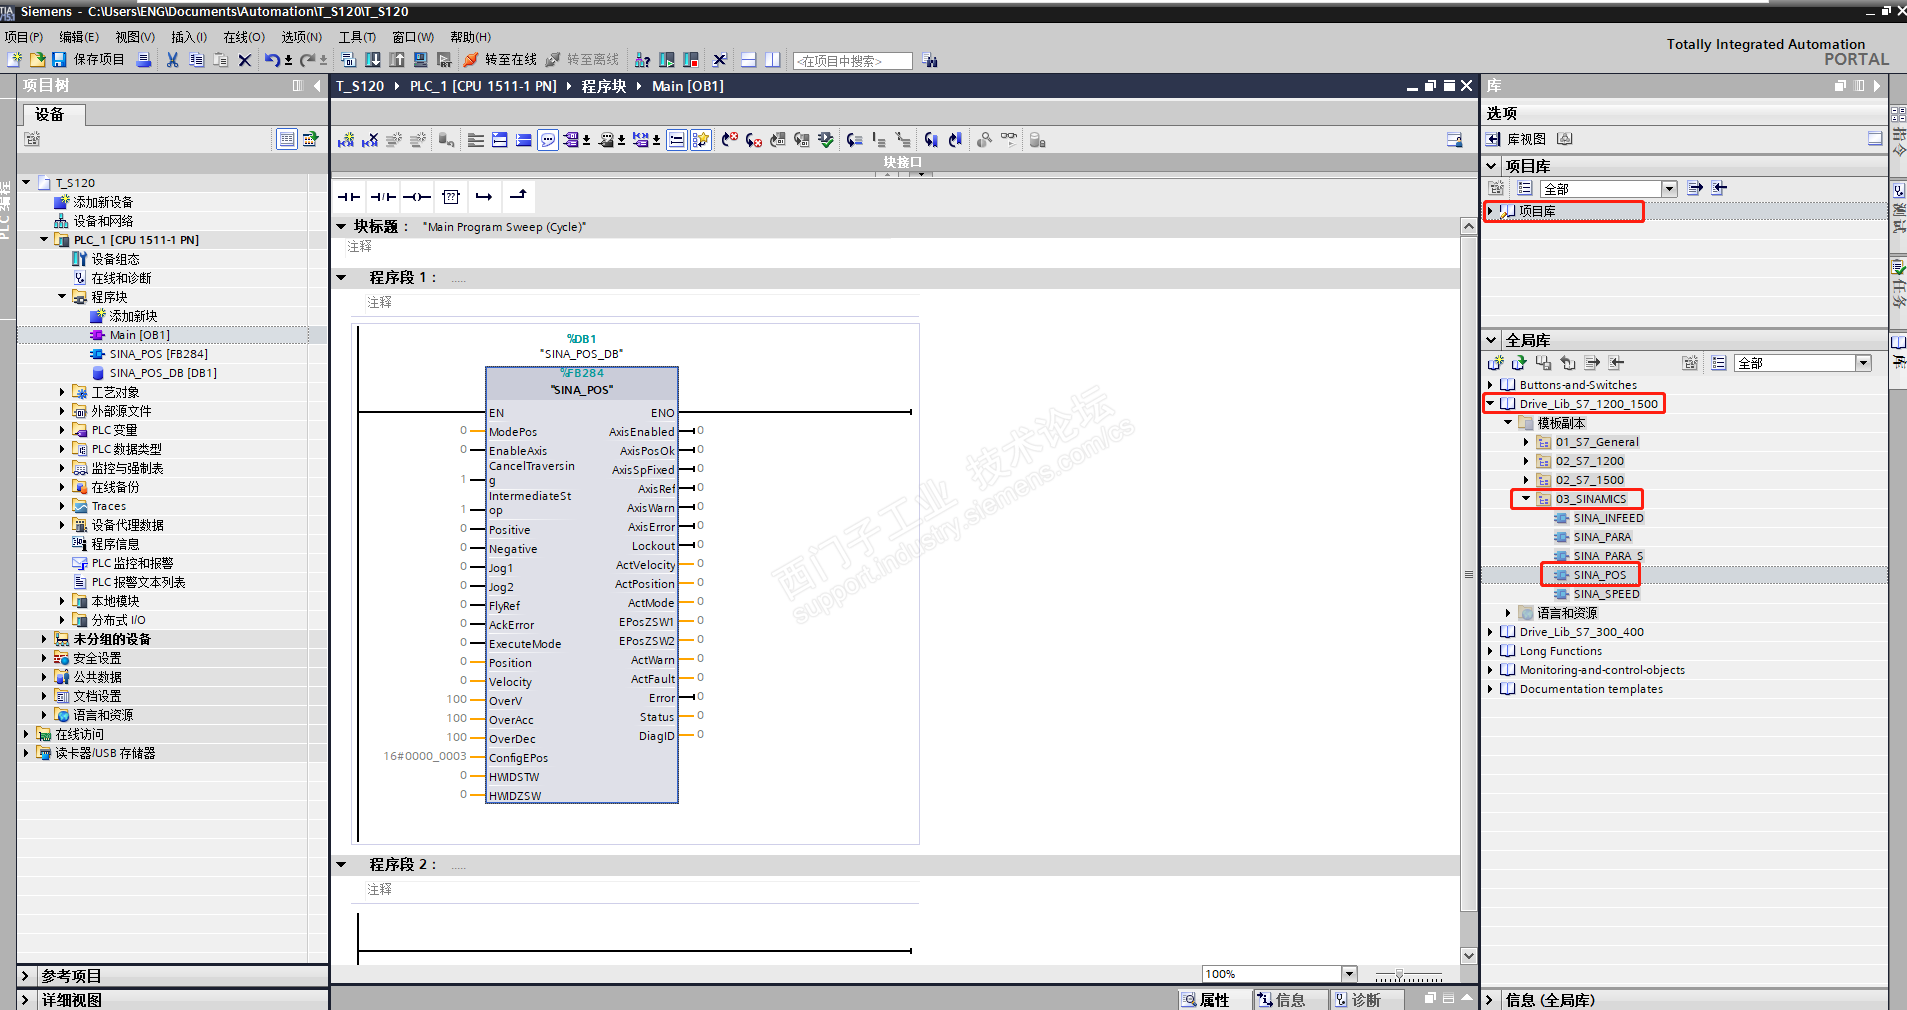Toggle the network list view button
The image size is (1907, 1010).
[x=677, y=140]
